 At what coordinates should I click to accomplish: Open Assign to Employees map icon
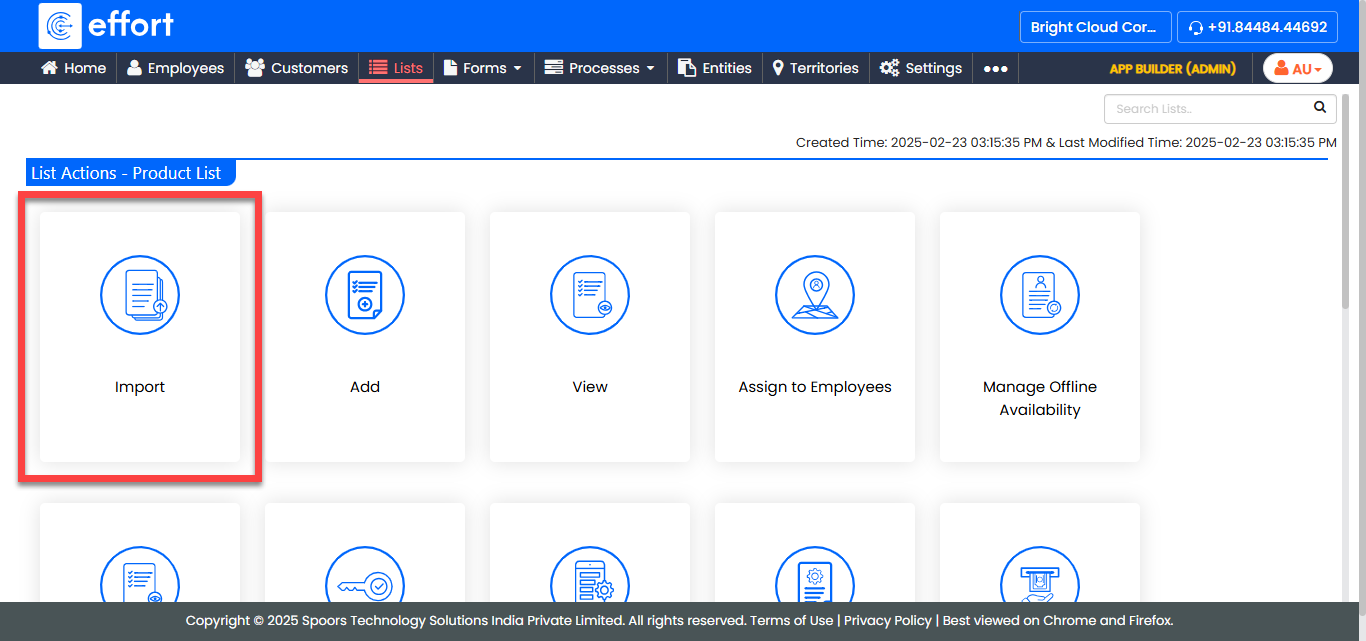[x=815, y=295]
